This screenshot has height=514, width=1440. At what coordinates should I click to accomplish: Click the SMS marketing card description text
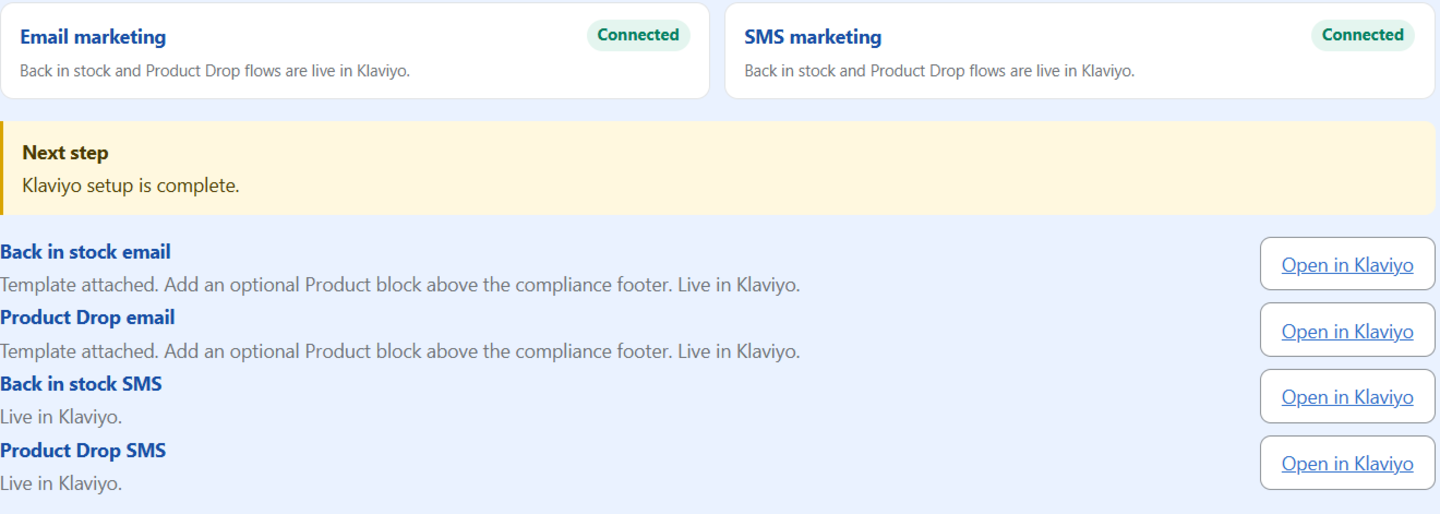click(x=939, y=71)
